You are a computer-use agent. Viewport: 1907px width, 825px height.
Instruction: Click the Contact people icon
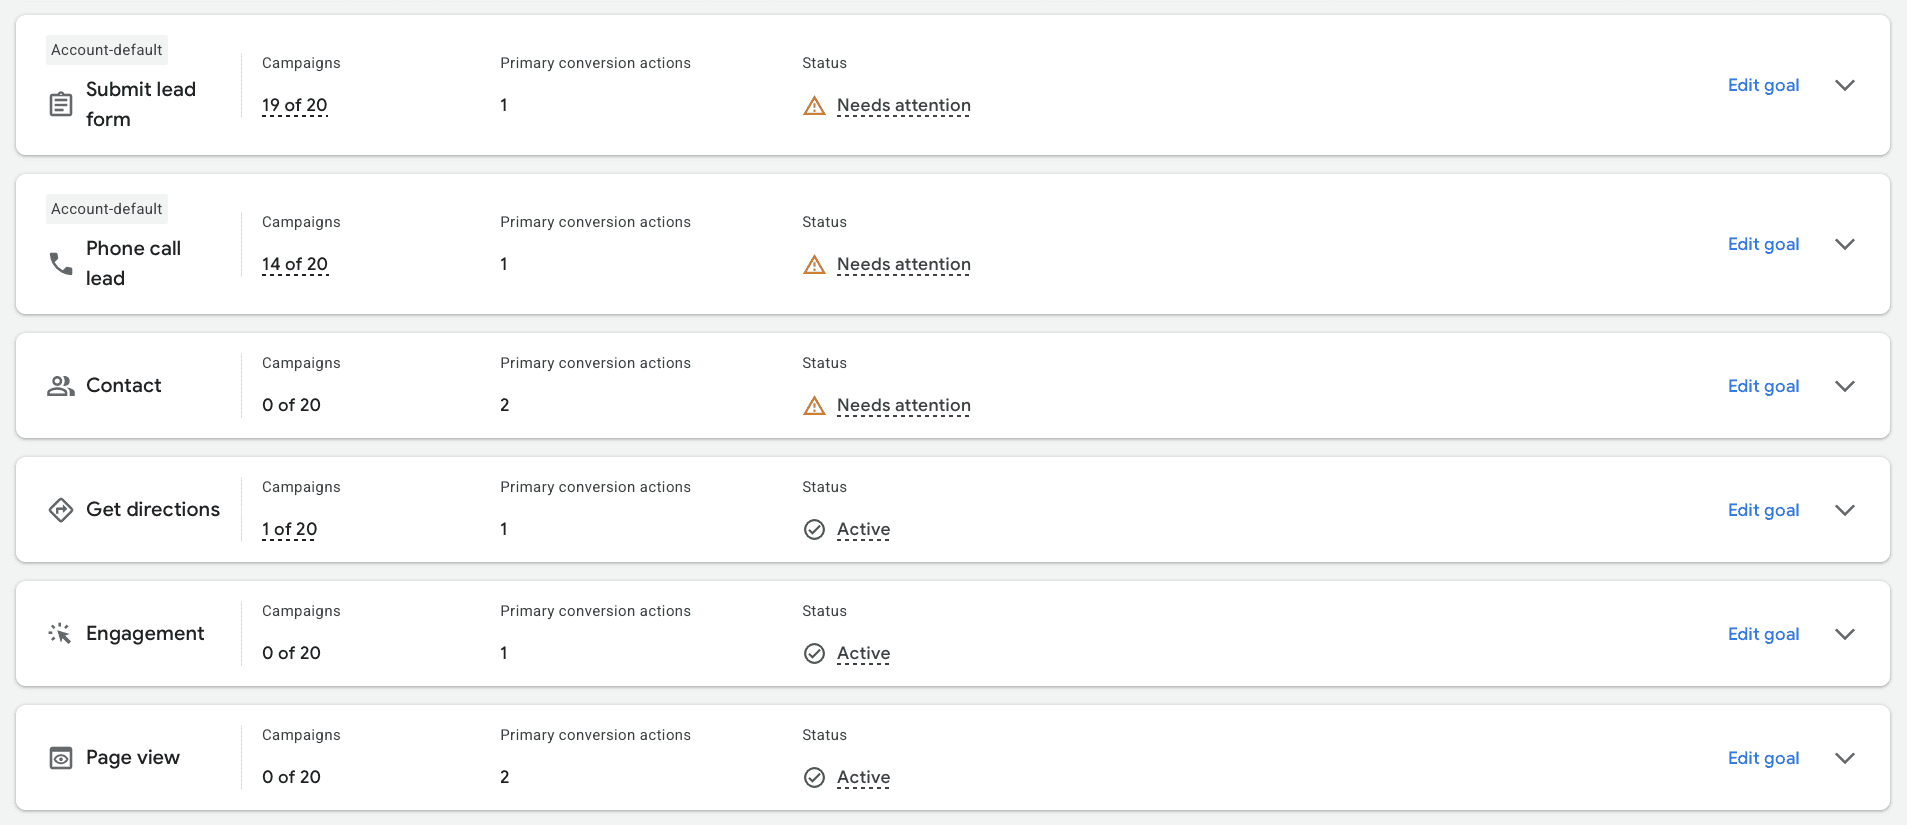(x=61, y=386)
